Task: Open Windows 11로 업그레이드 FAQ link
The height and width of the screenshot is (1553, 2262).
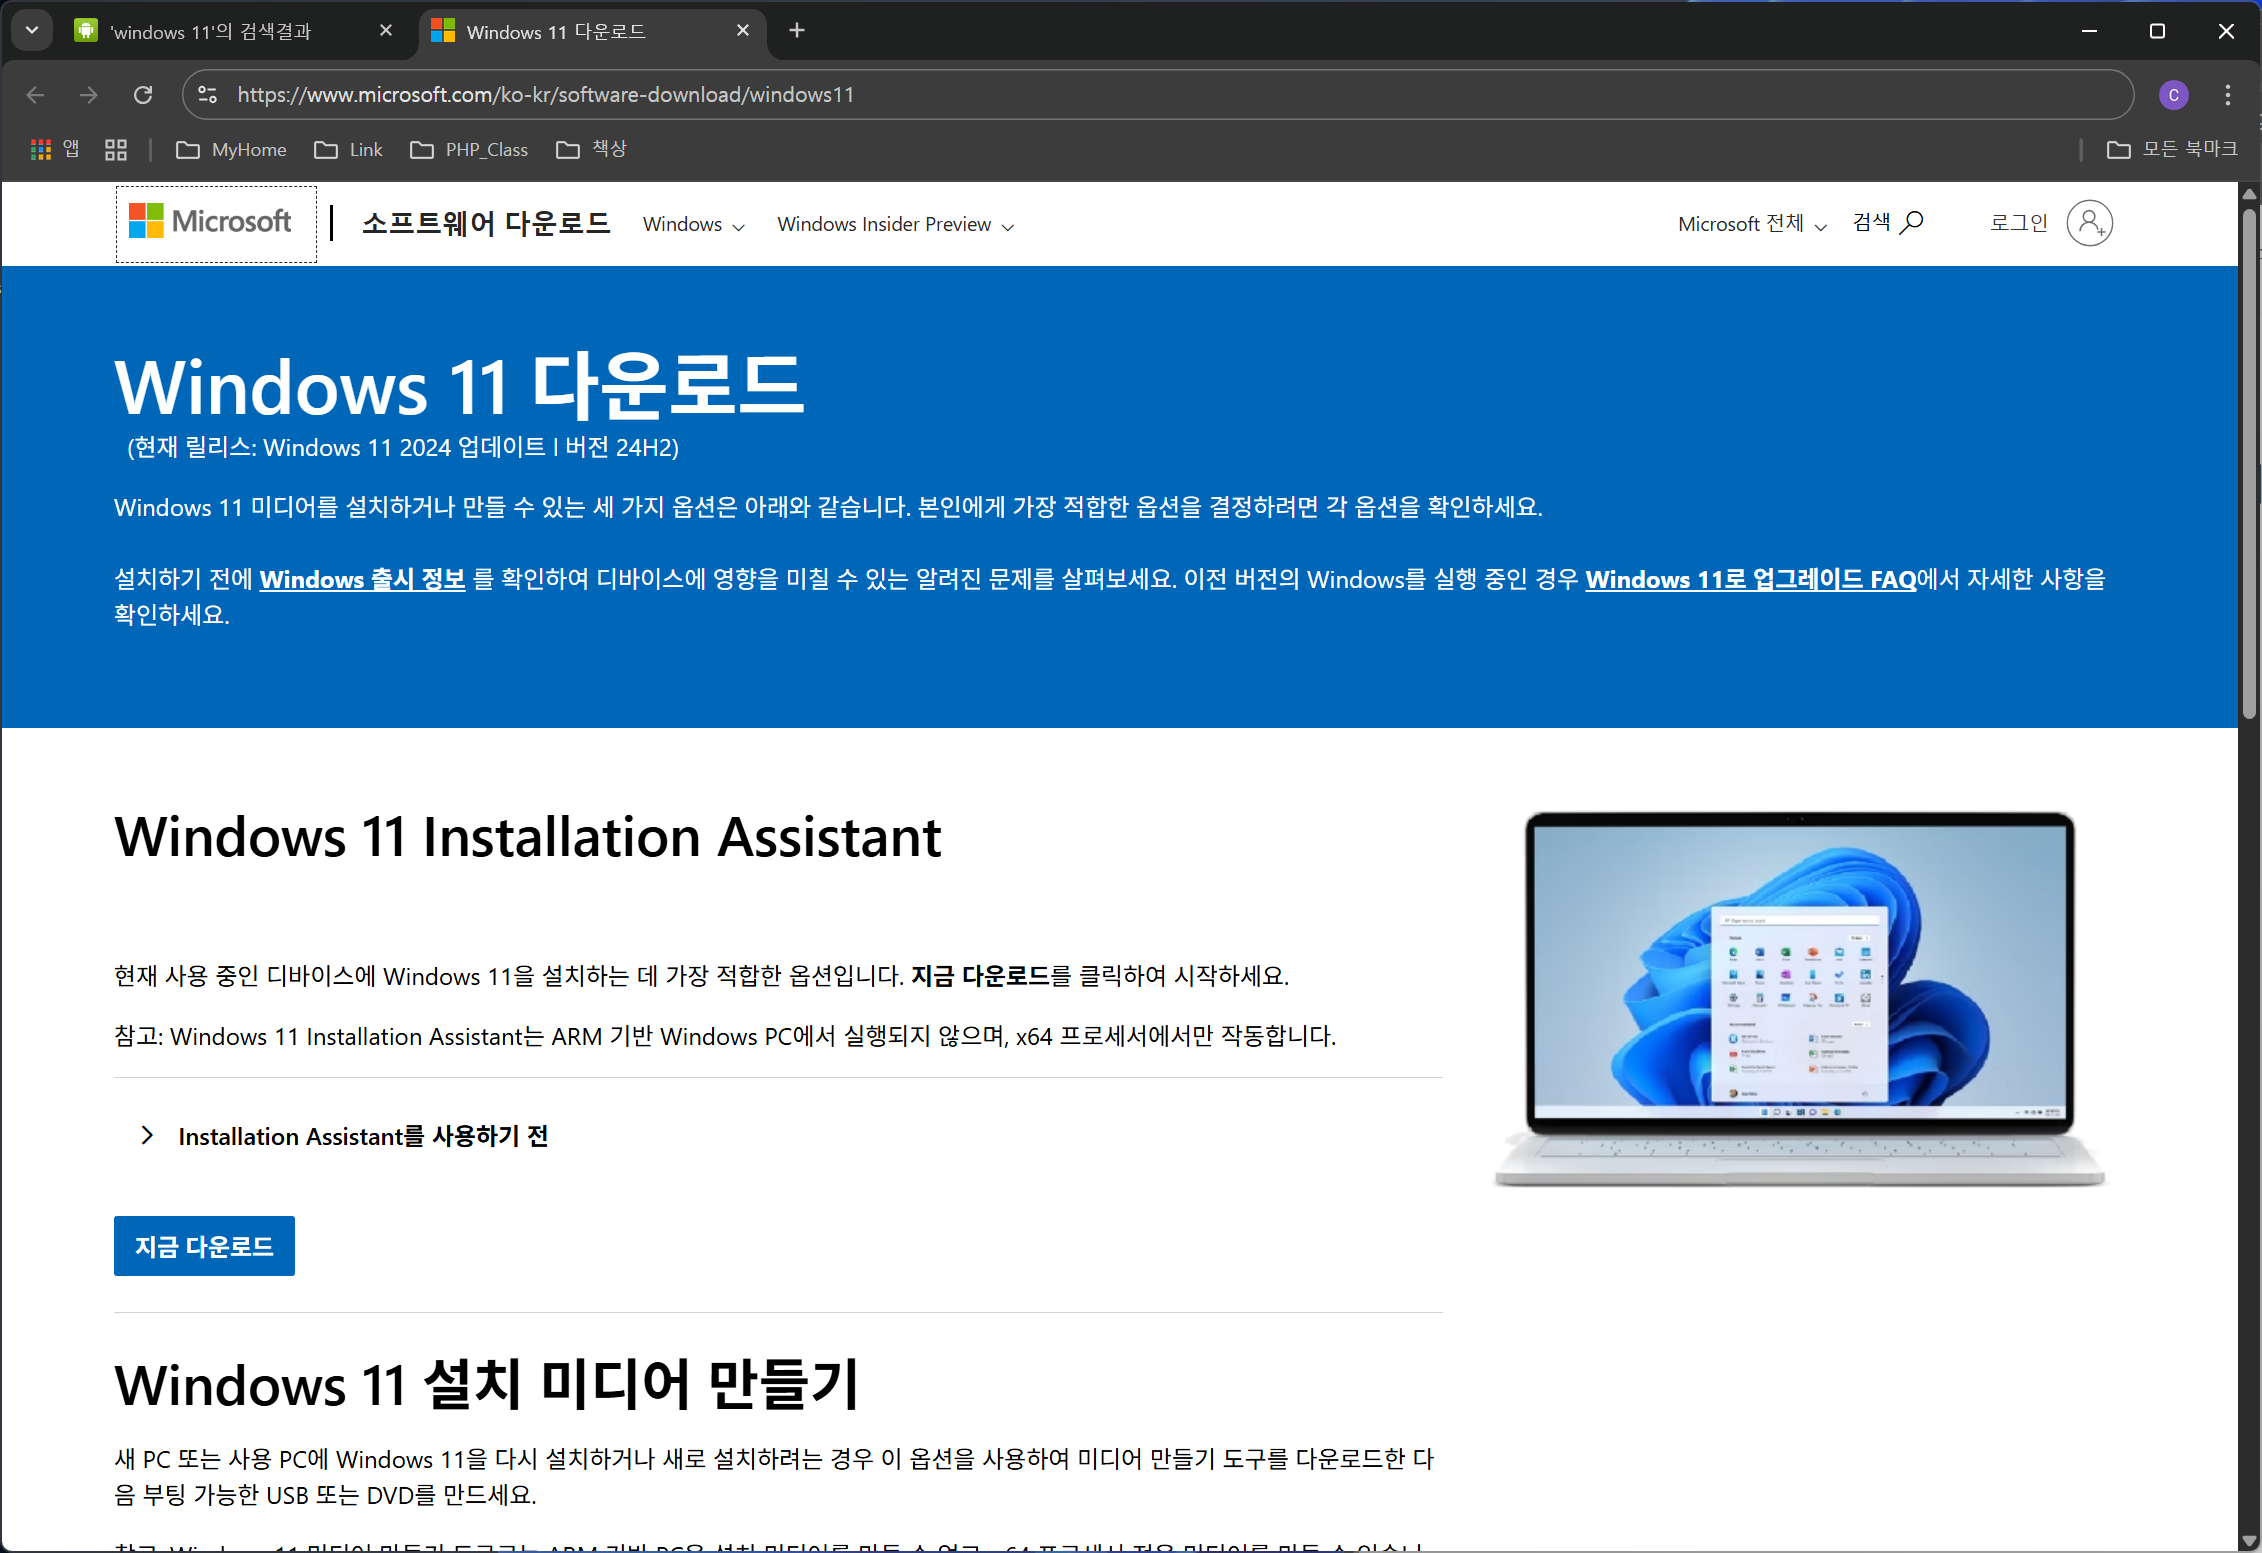Action: [1751, 579]
